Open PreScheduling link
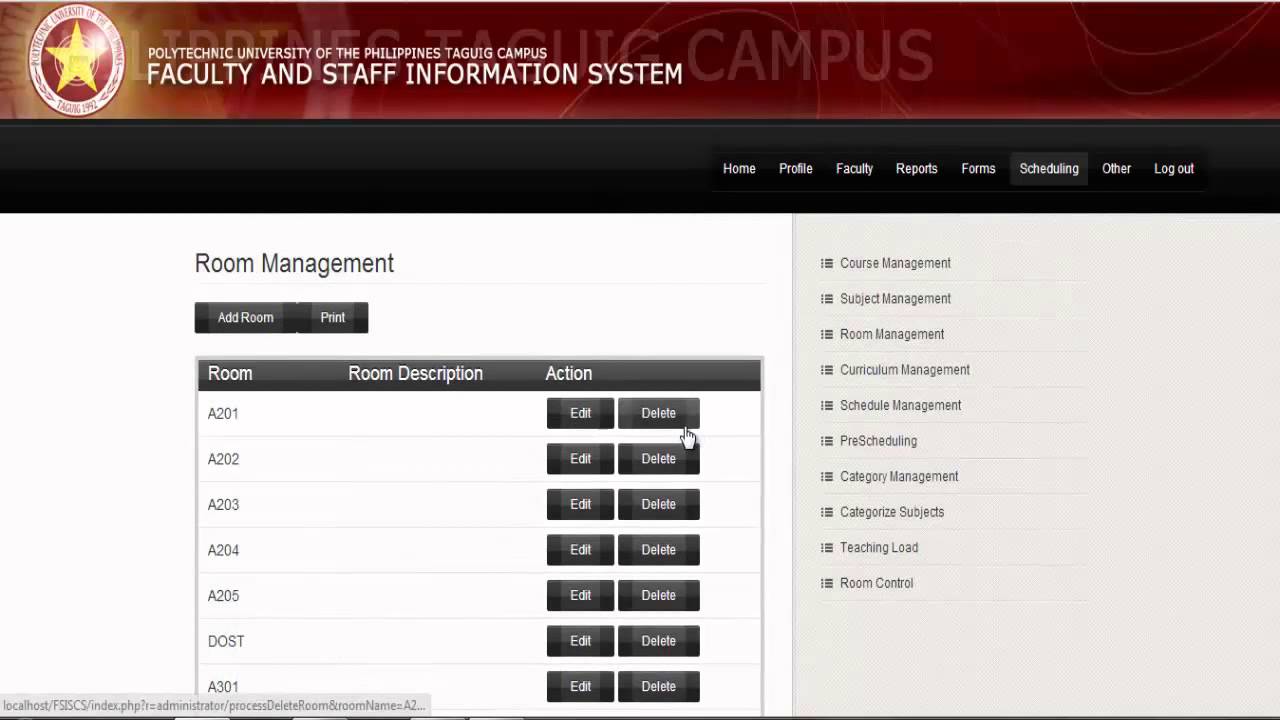Viewport: 1280px width, 720px height. point(878,441)
